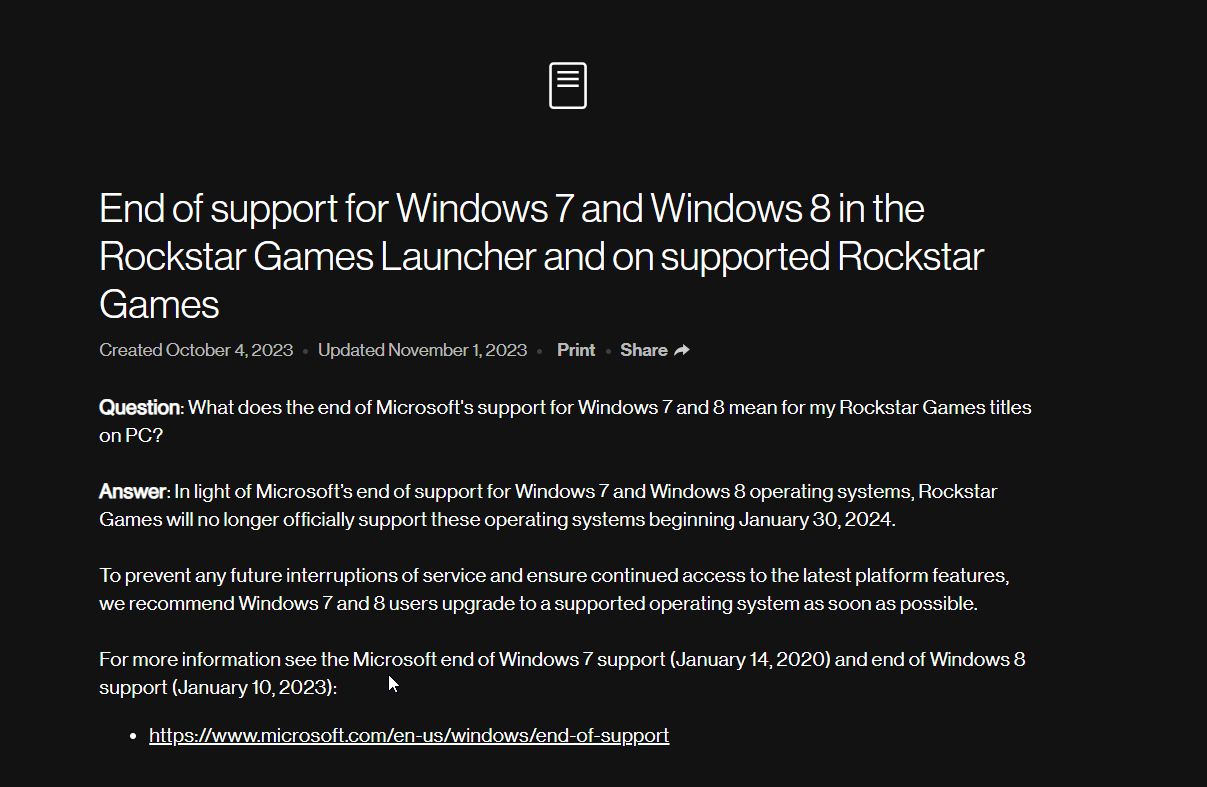Open the Microsoft end-of-support URL
Screen dimensions: 1207x787
tap(409, 736)
